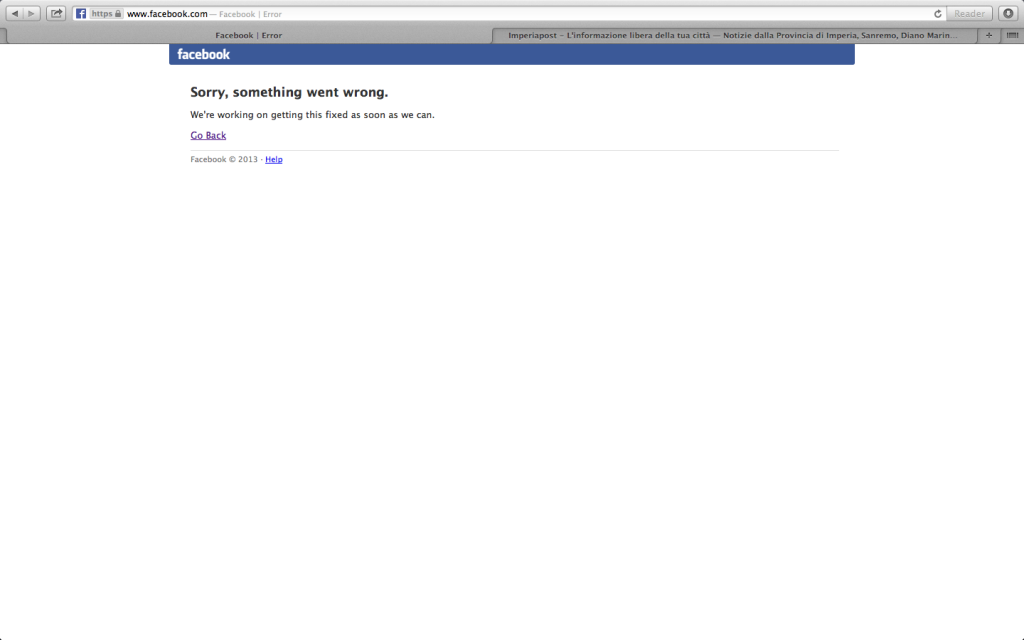The width and height of the screenshot is (1024, 640).
Task: Open the Downloads button in toolbar
Action: [1008, 13]
